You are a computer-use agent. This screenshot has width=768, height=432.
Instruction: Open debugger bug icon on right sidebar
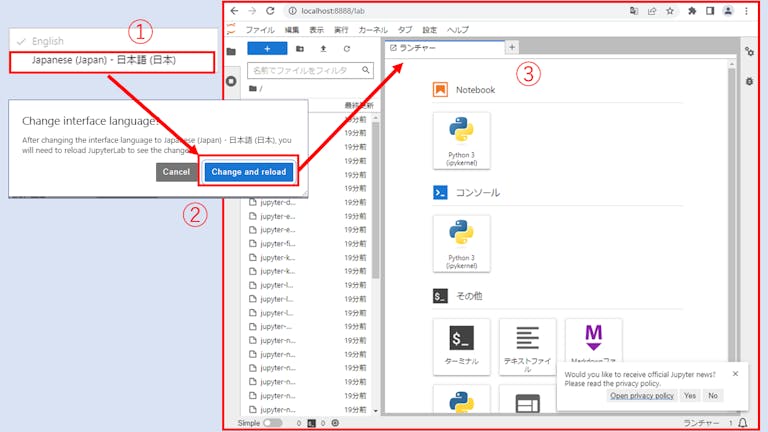pyautogui.click(x=749, y=81)
